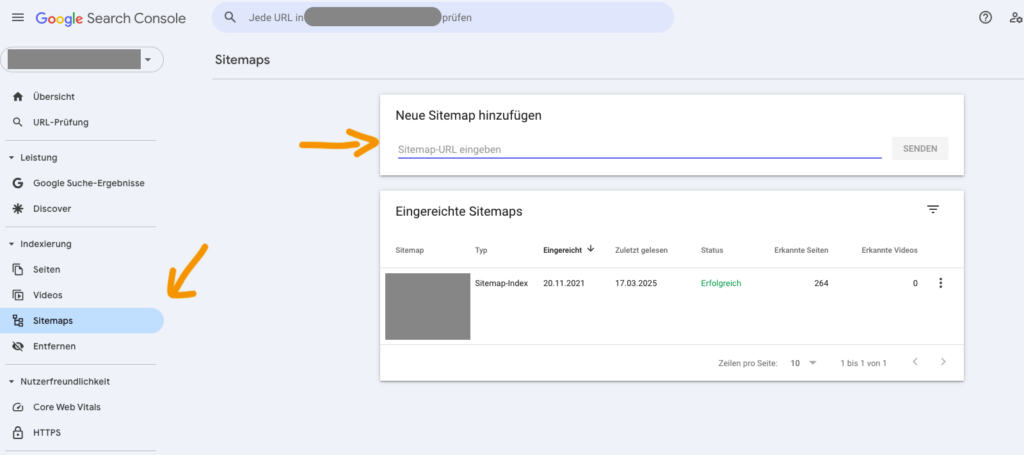The image size is (1024, 455).
Task: Click the '1 bis 1 von 1' pagination text
Action: pos(863,362)
